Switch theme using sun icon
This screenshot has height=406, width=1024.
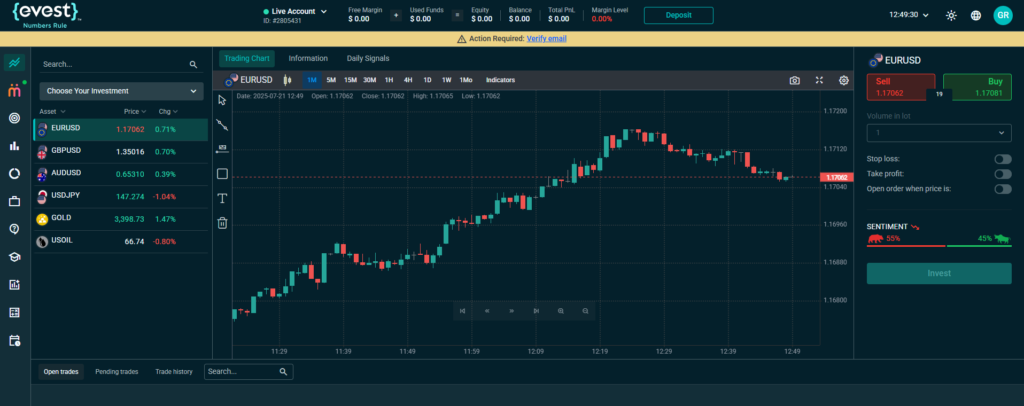click(950, 15)
